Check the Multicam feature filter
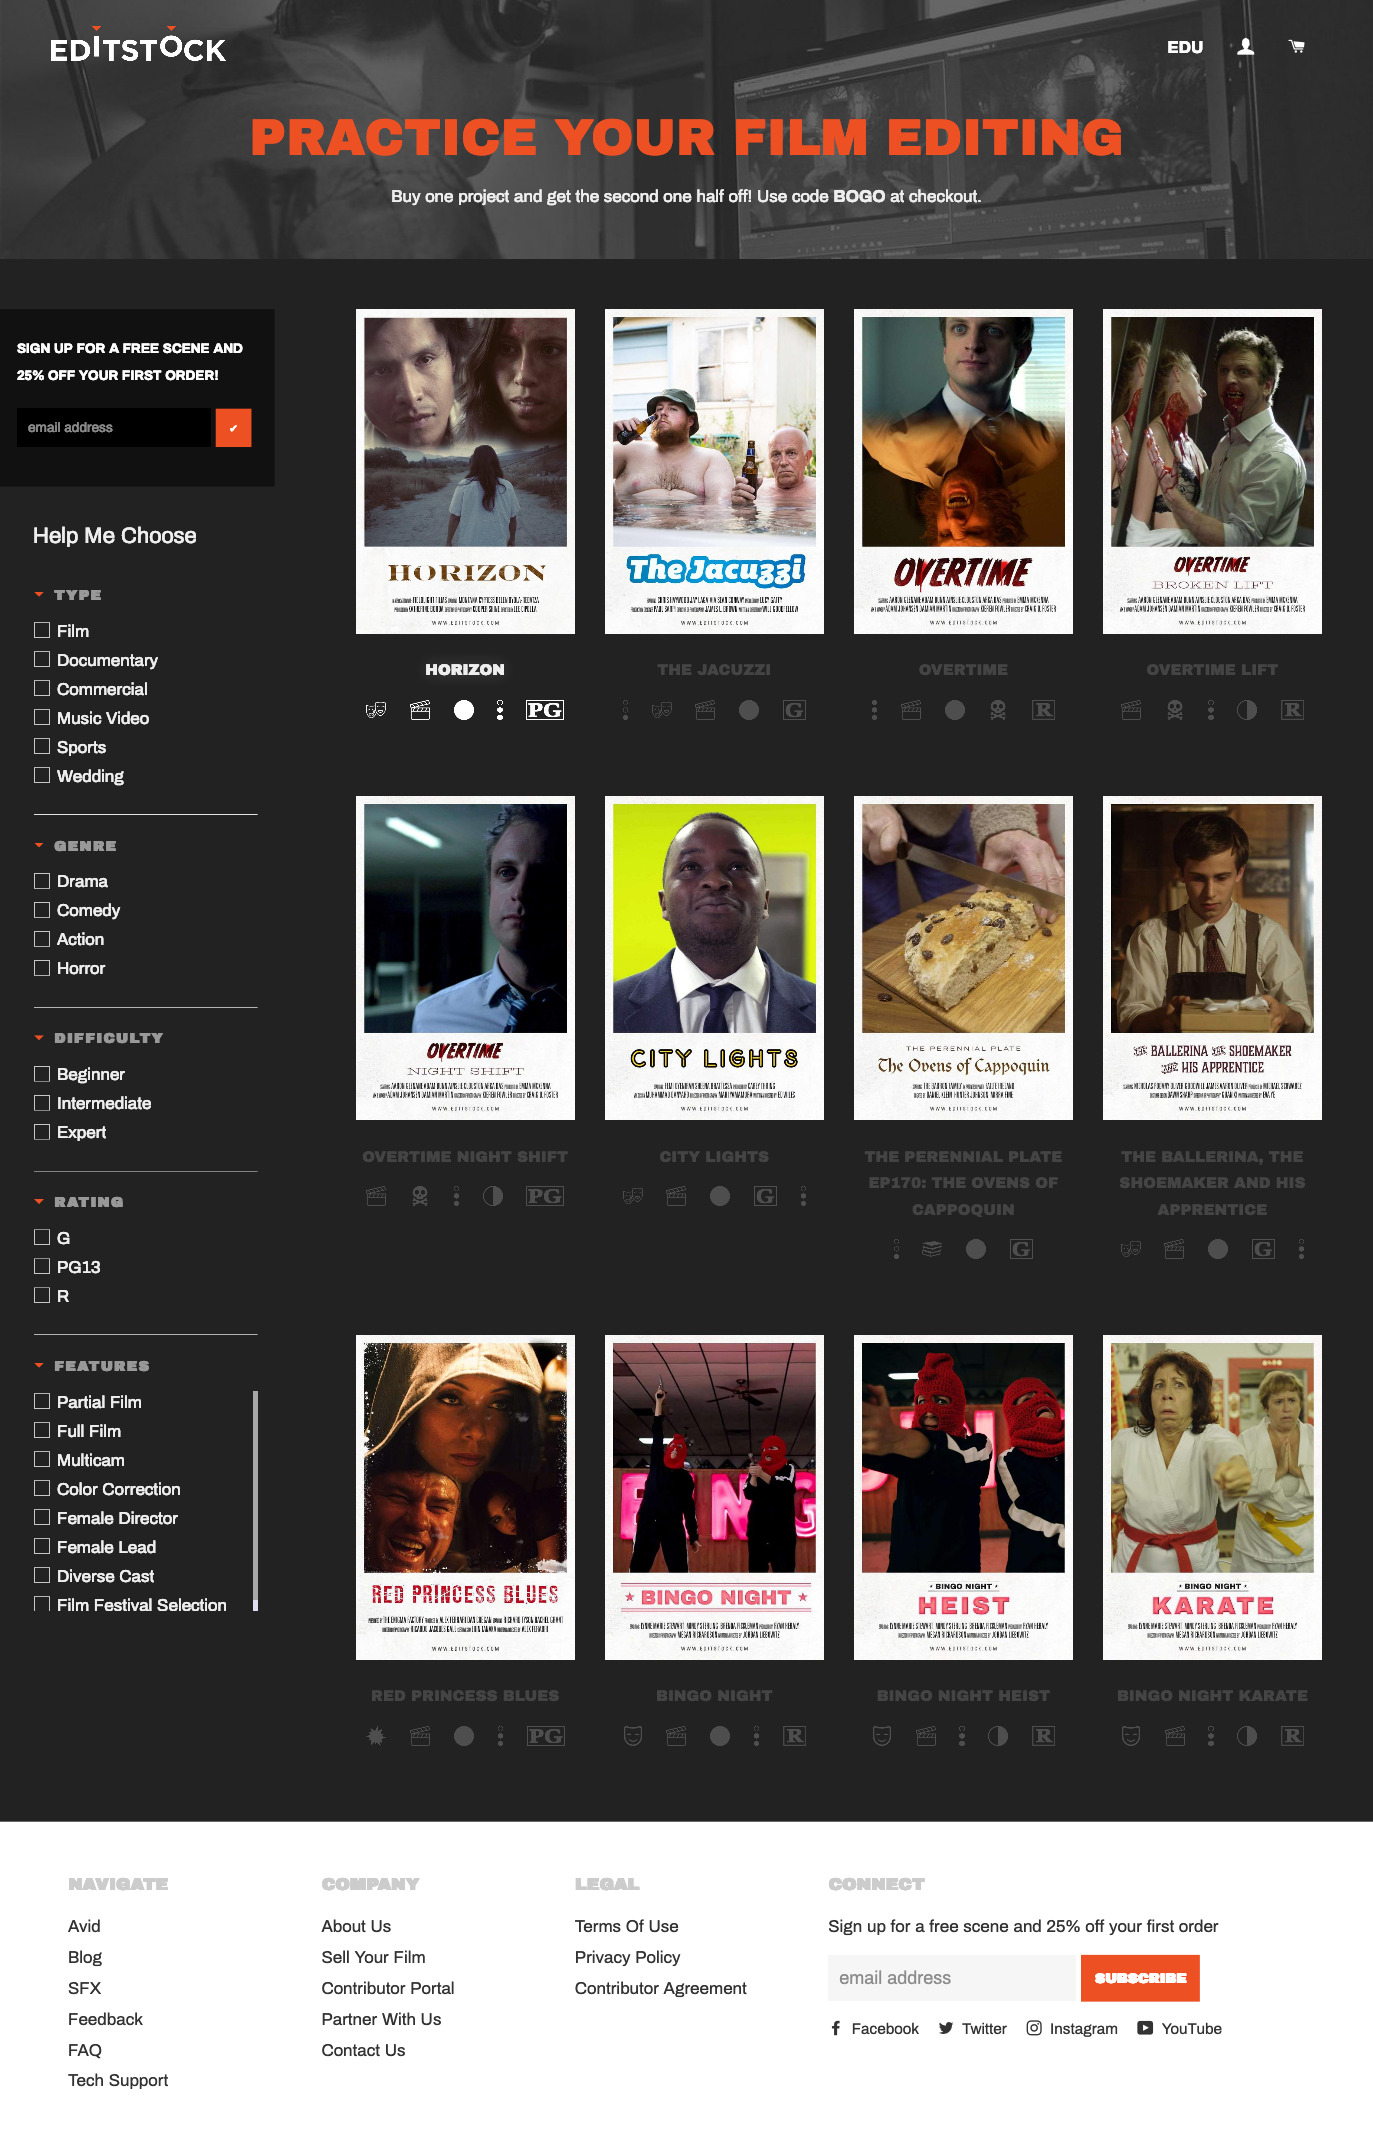The height and width of the screenshot is (2143, 1373). 42,1459
